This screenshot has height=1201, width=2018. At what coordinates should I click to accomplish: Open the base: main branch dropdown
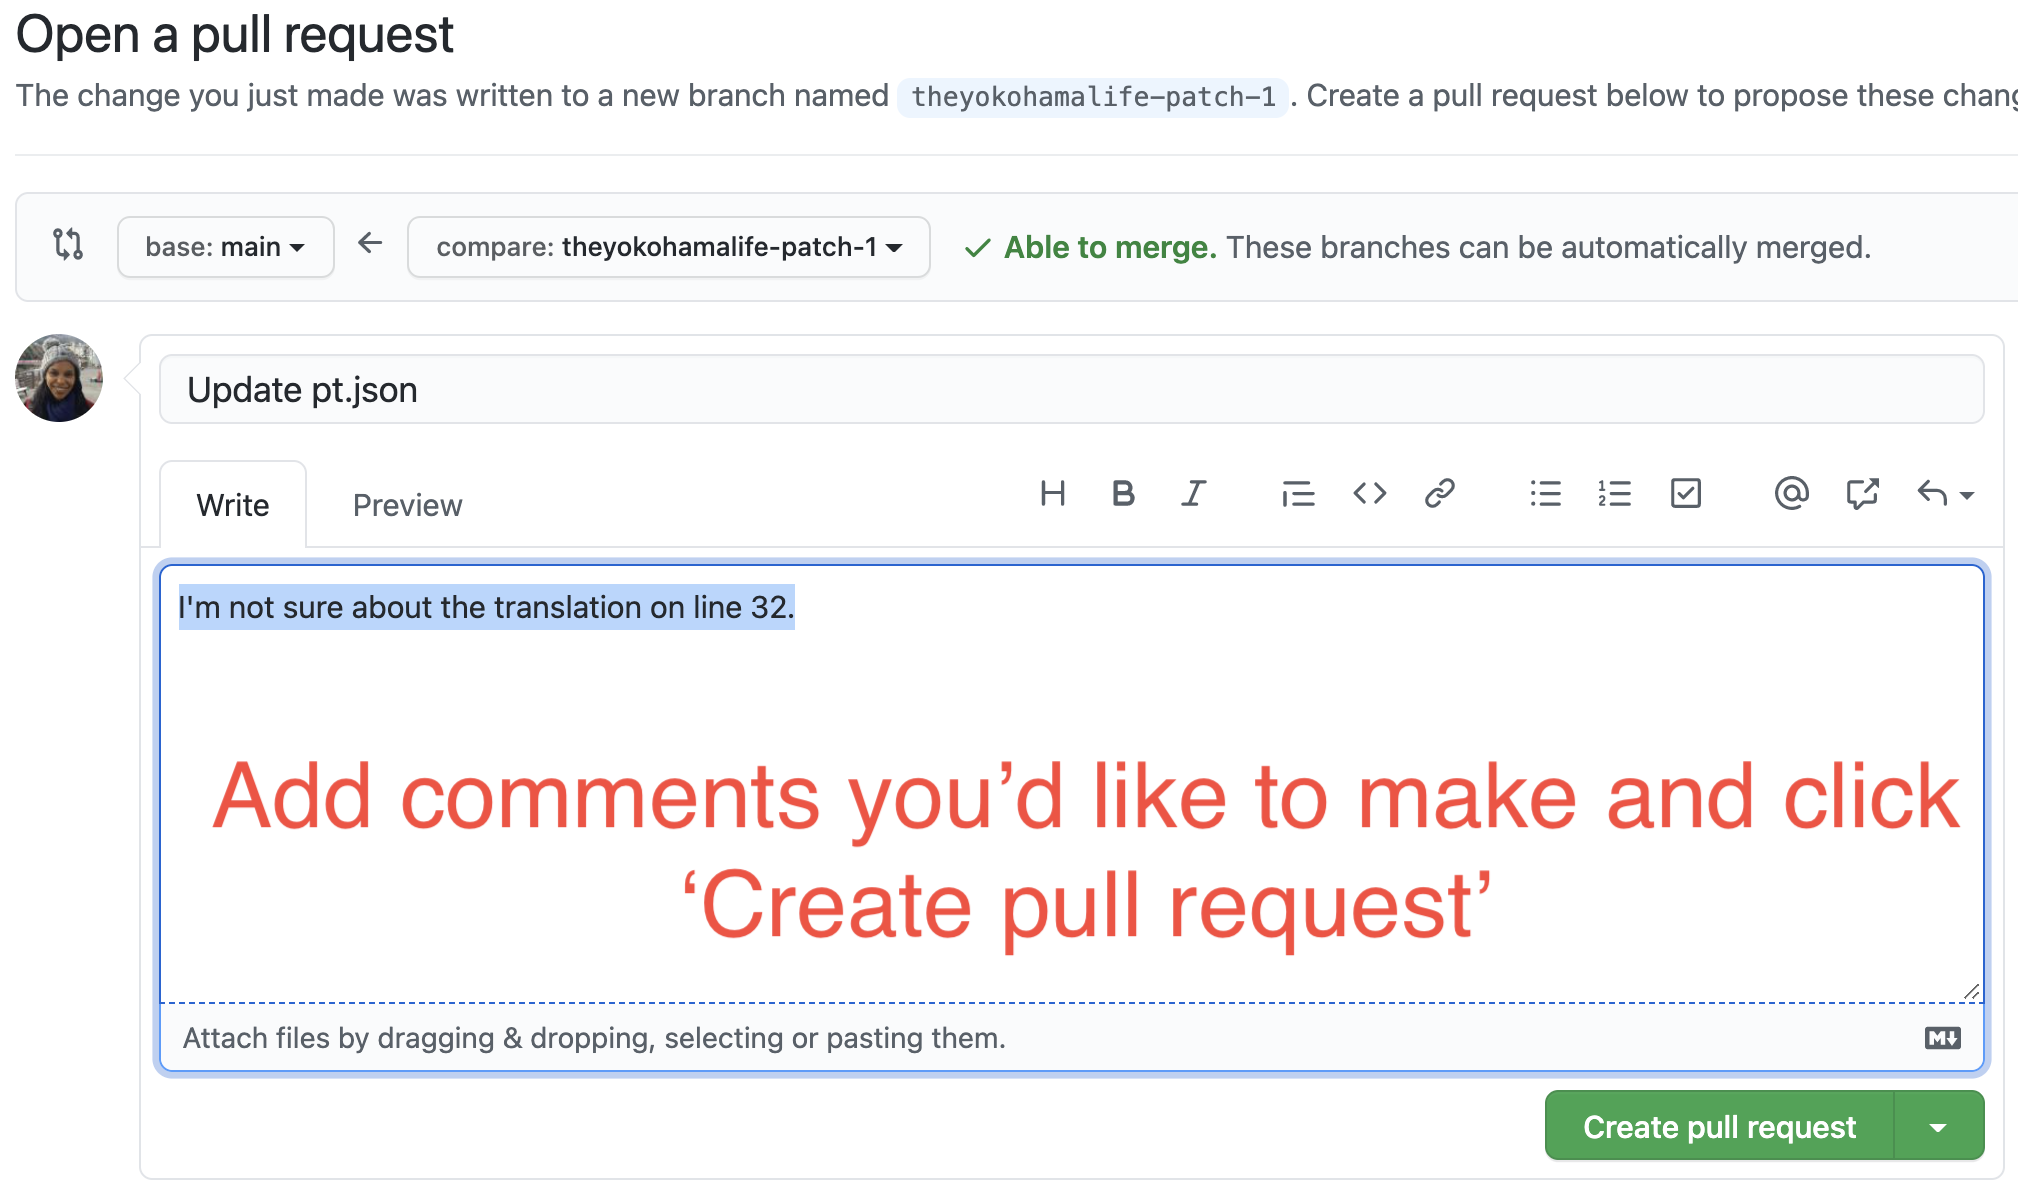coord(225,247)
